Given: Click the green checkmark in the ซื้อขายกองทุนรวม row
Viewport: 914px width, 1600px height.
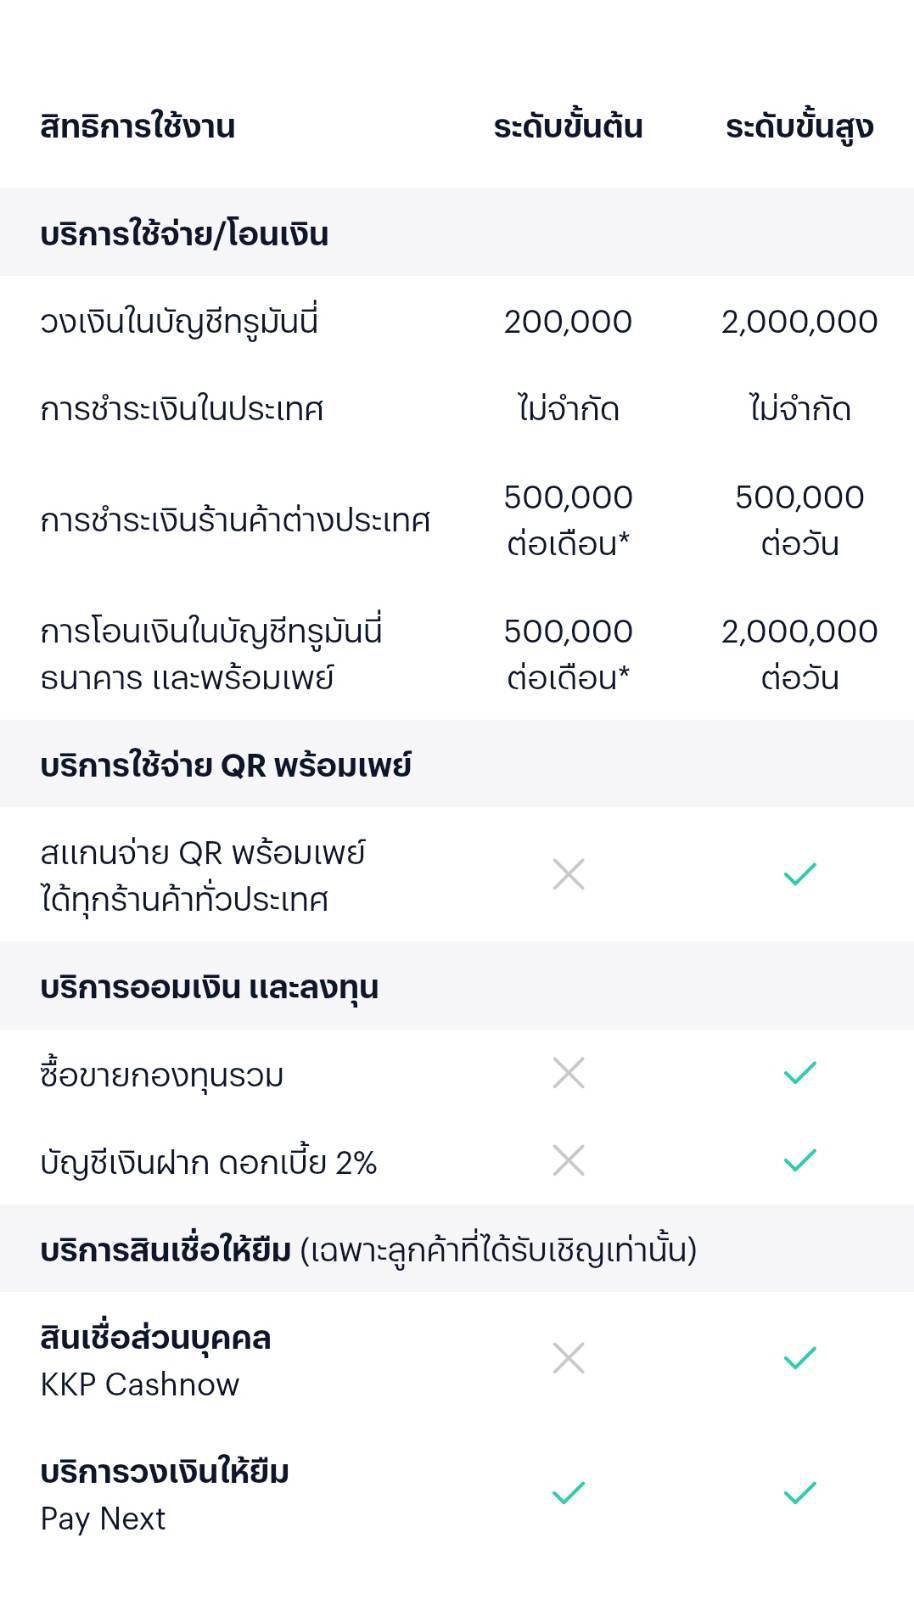Looking at the screenshot, I should (x=800, y=1073).
